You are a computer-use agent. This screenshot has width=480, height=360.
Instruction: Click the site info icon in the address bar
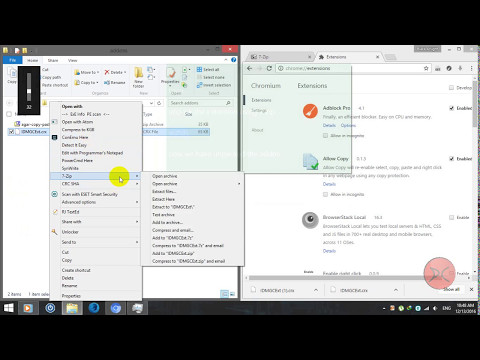[x=281, y=68]
